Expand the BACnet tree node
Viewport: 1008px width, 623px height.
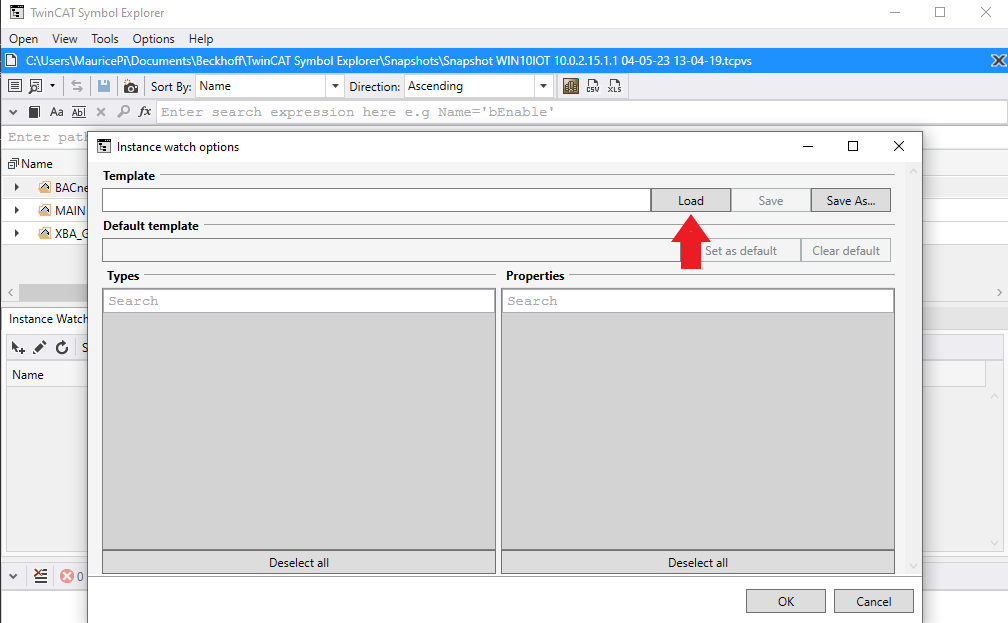pyautogui.click(x=17, y=187)
